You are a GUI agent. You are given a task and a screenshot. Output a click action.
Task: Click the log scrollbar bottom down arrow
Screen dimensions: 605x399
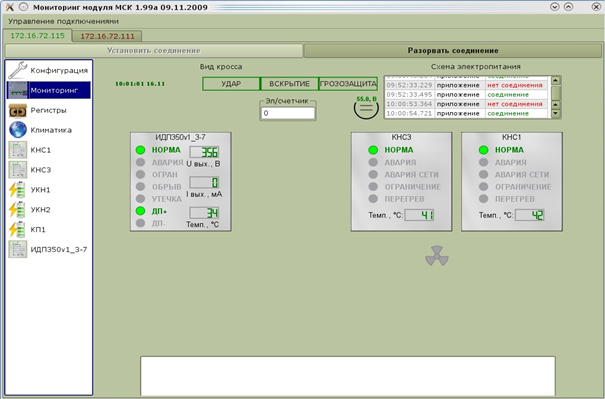(556, 113)
